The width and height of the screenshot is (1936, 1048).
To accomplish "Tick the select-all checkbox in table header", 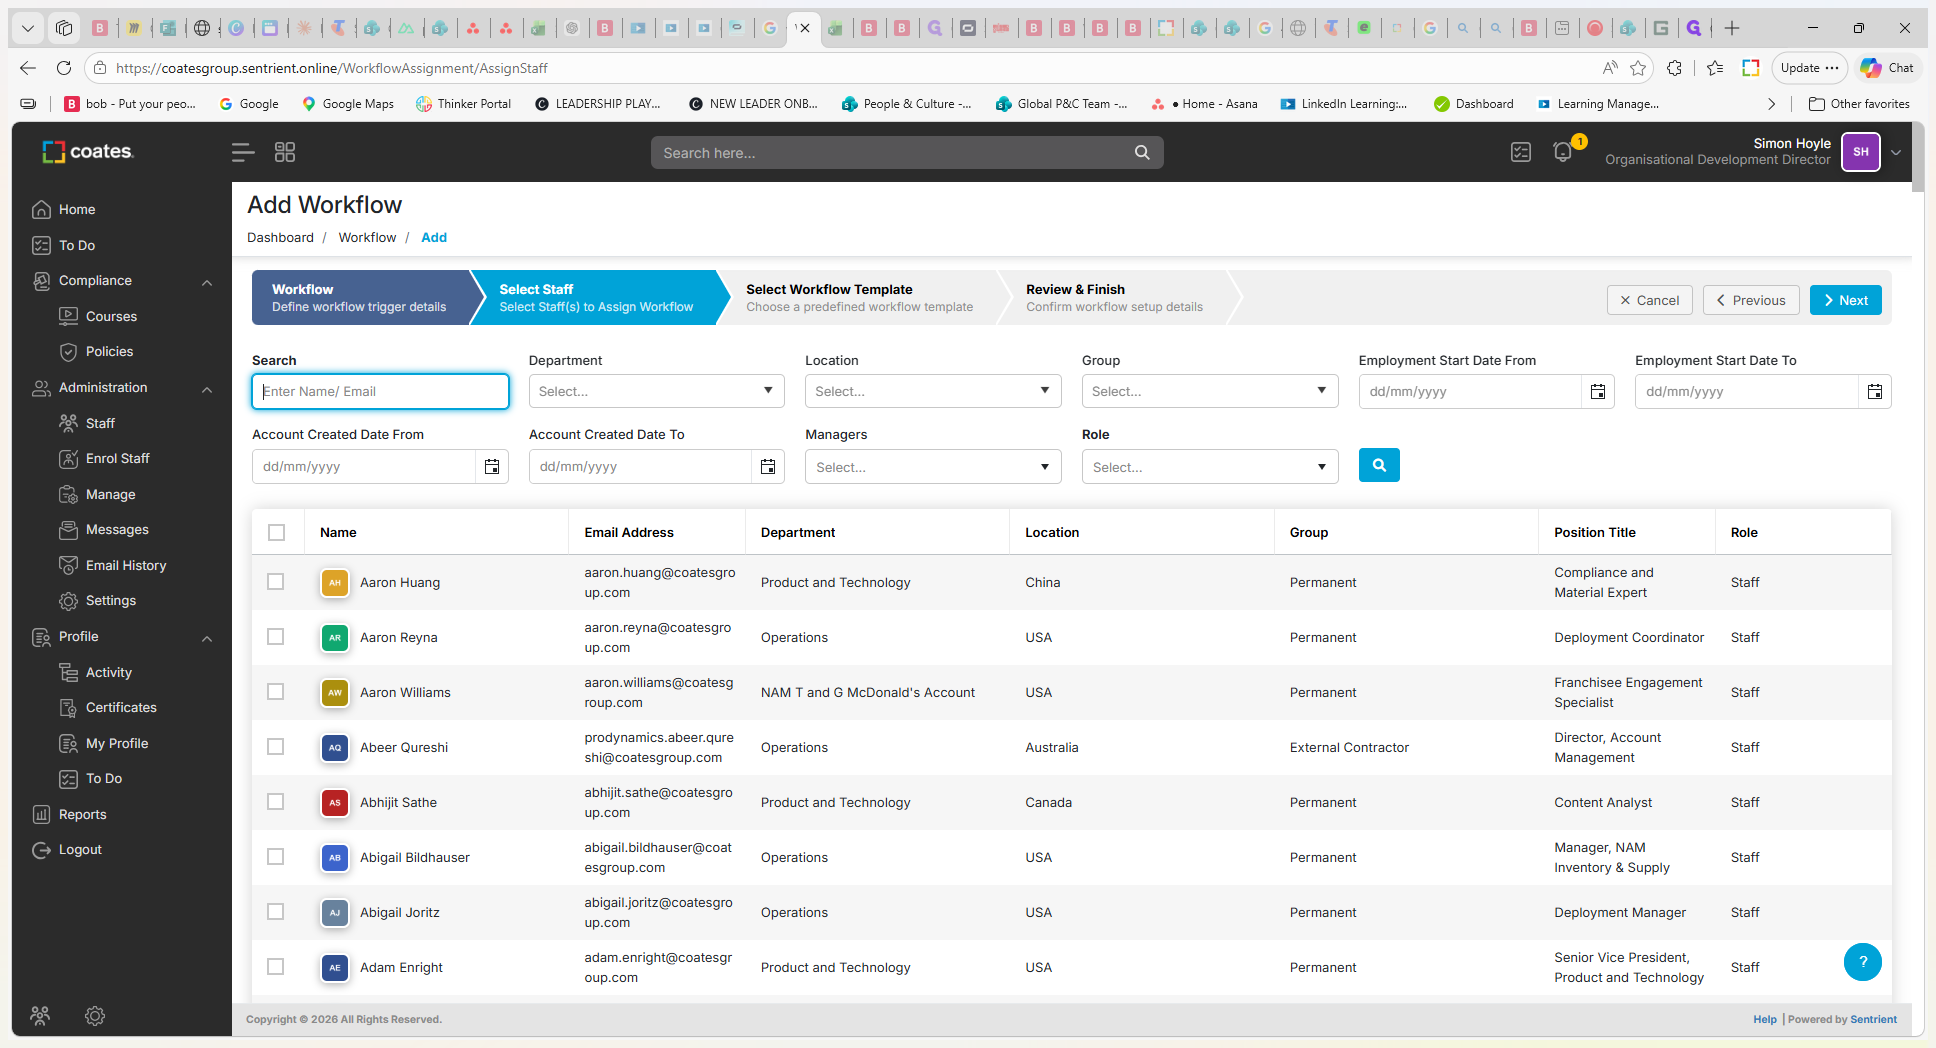I will (x=276, y=532).
